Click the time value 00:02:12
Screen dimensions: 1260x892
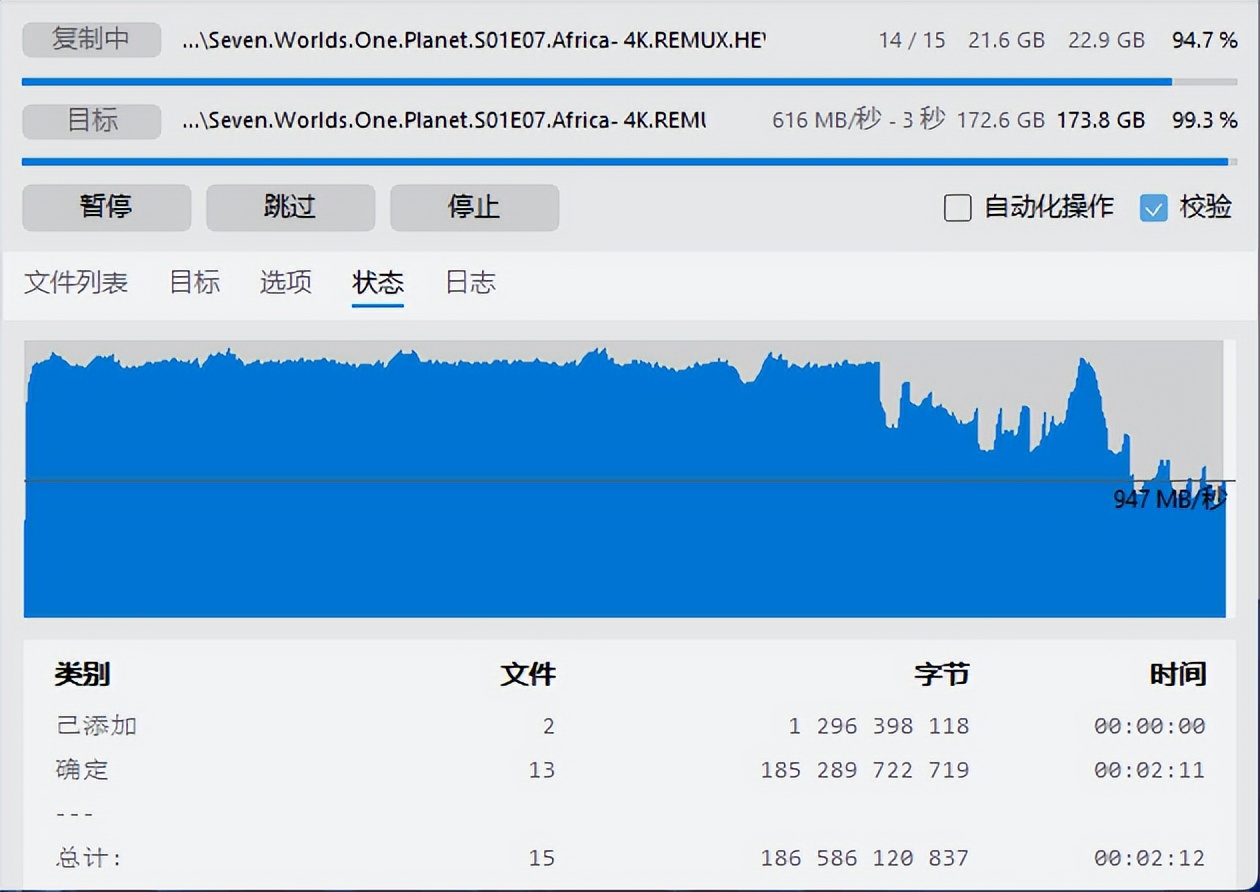[1150, 858]
